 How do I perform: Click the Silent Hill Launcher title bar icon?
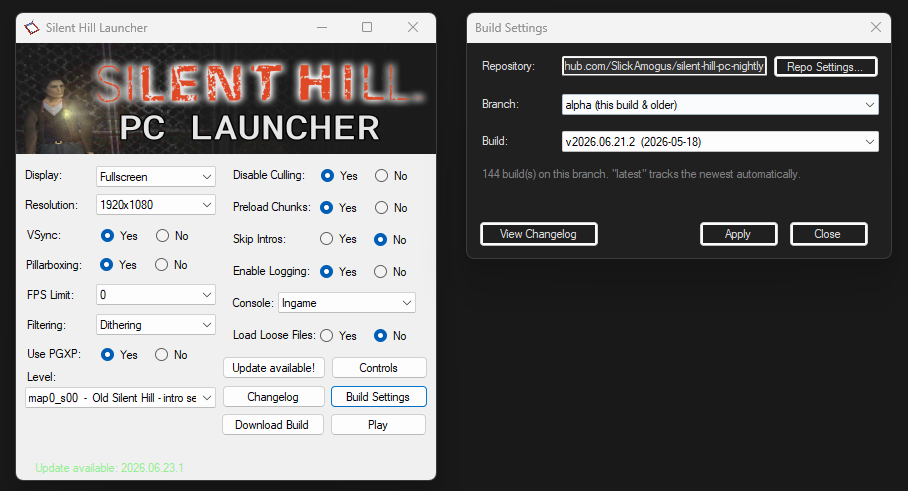(32, 28)
